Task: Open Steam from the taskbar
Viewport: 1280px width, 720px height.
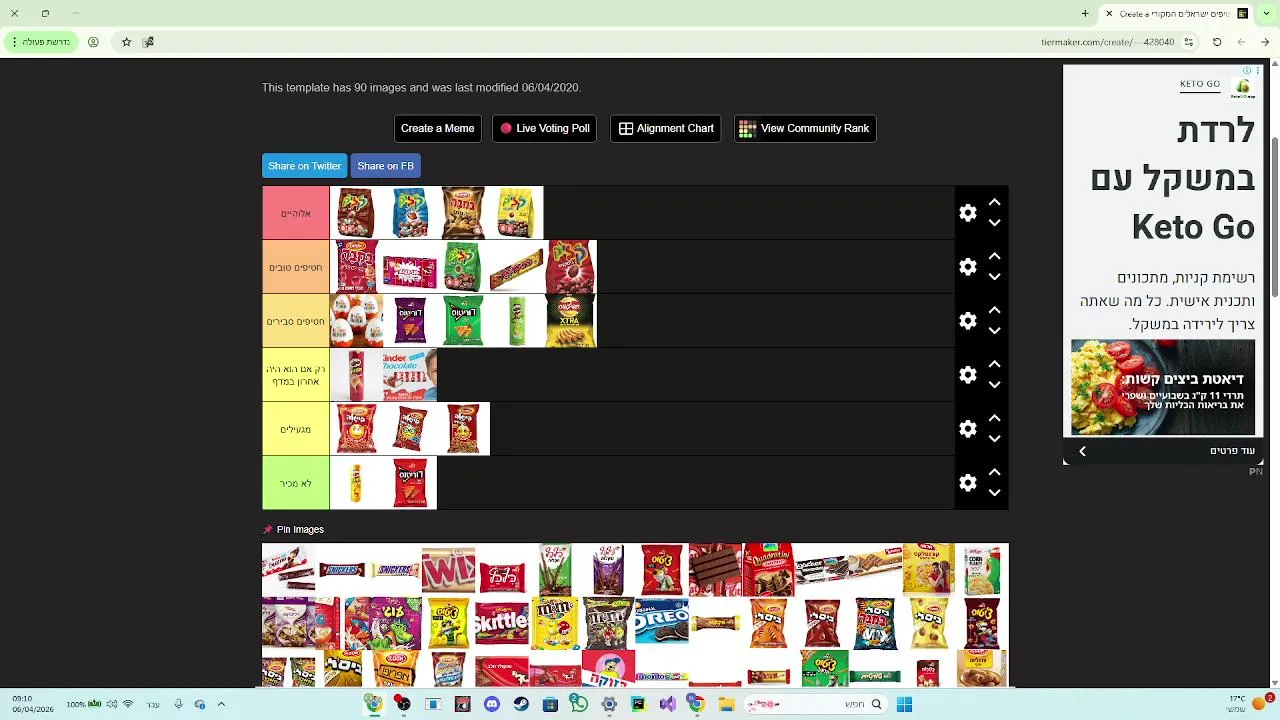Action: [521, 704]
